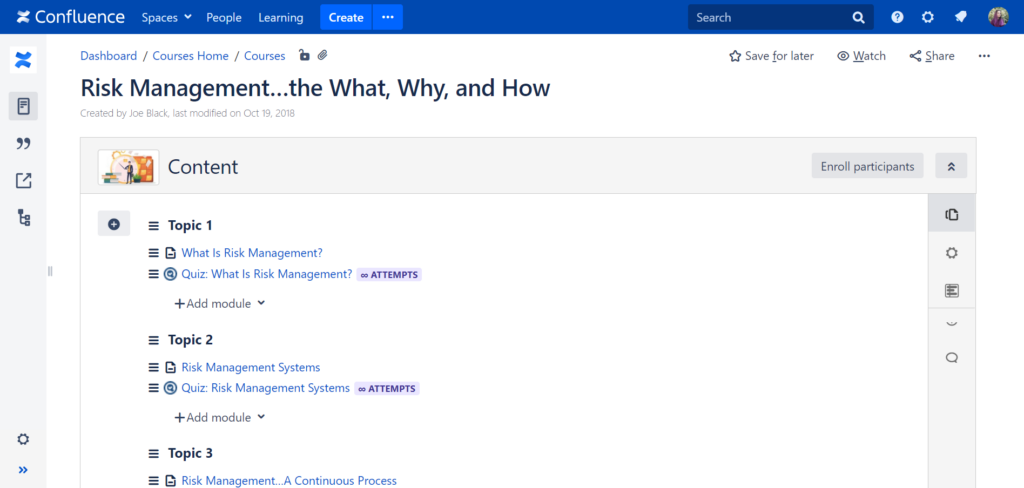The image size is (1024, 488).
Task: Open the Pages icon in left sidebar
Action: (x=23, y=106)
